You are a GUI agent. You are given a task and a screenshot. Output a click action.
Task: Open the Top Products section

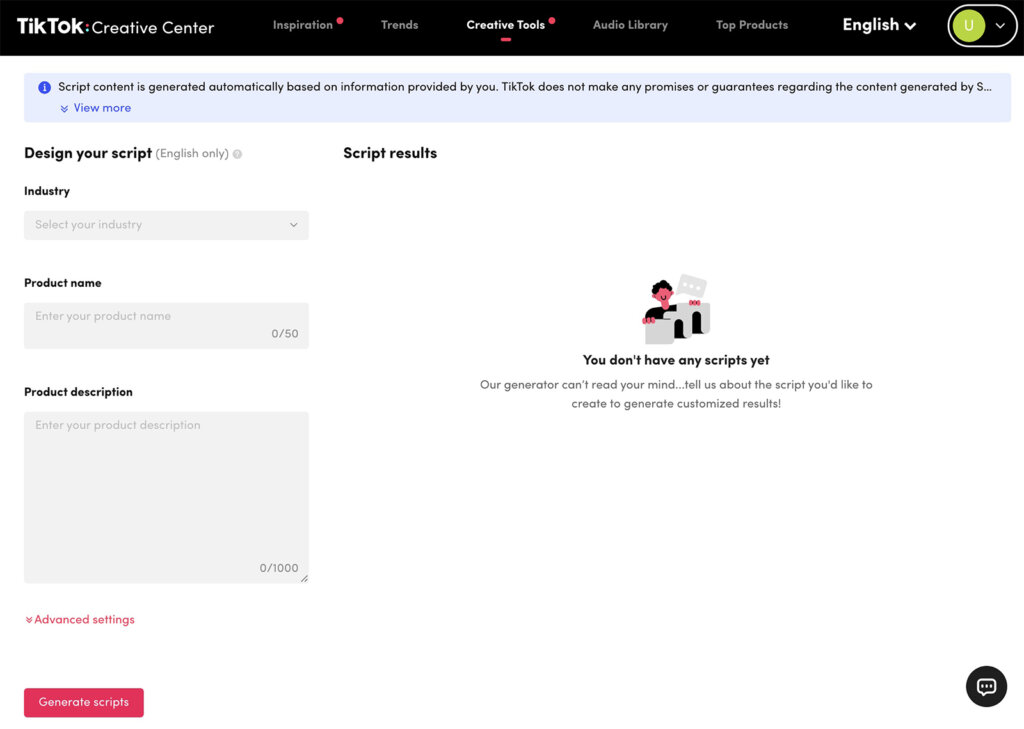751,25
